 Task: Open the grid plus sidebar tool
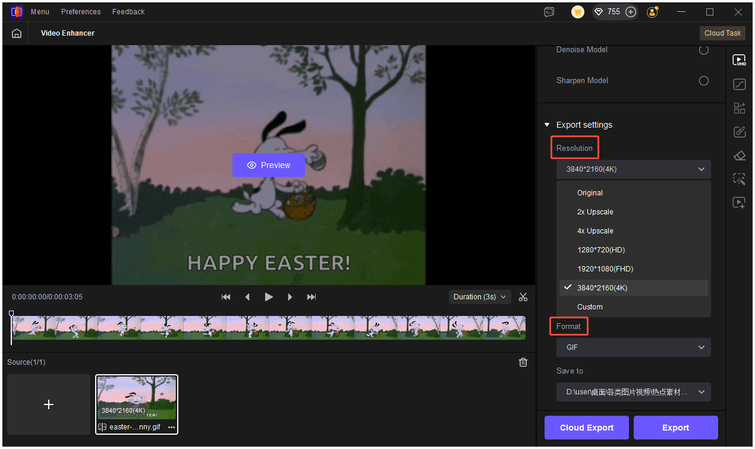tap(739, 108)
